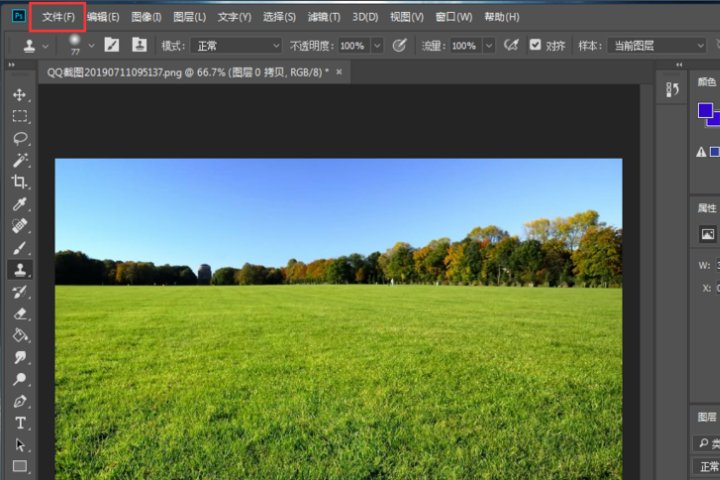Viewport: 720px width, 480px height.
Task: Open the 帮助(H) menu
Action: (501, 17)
